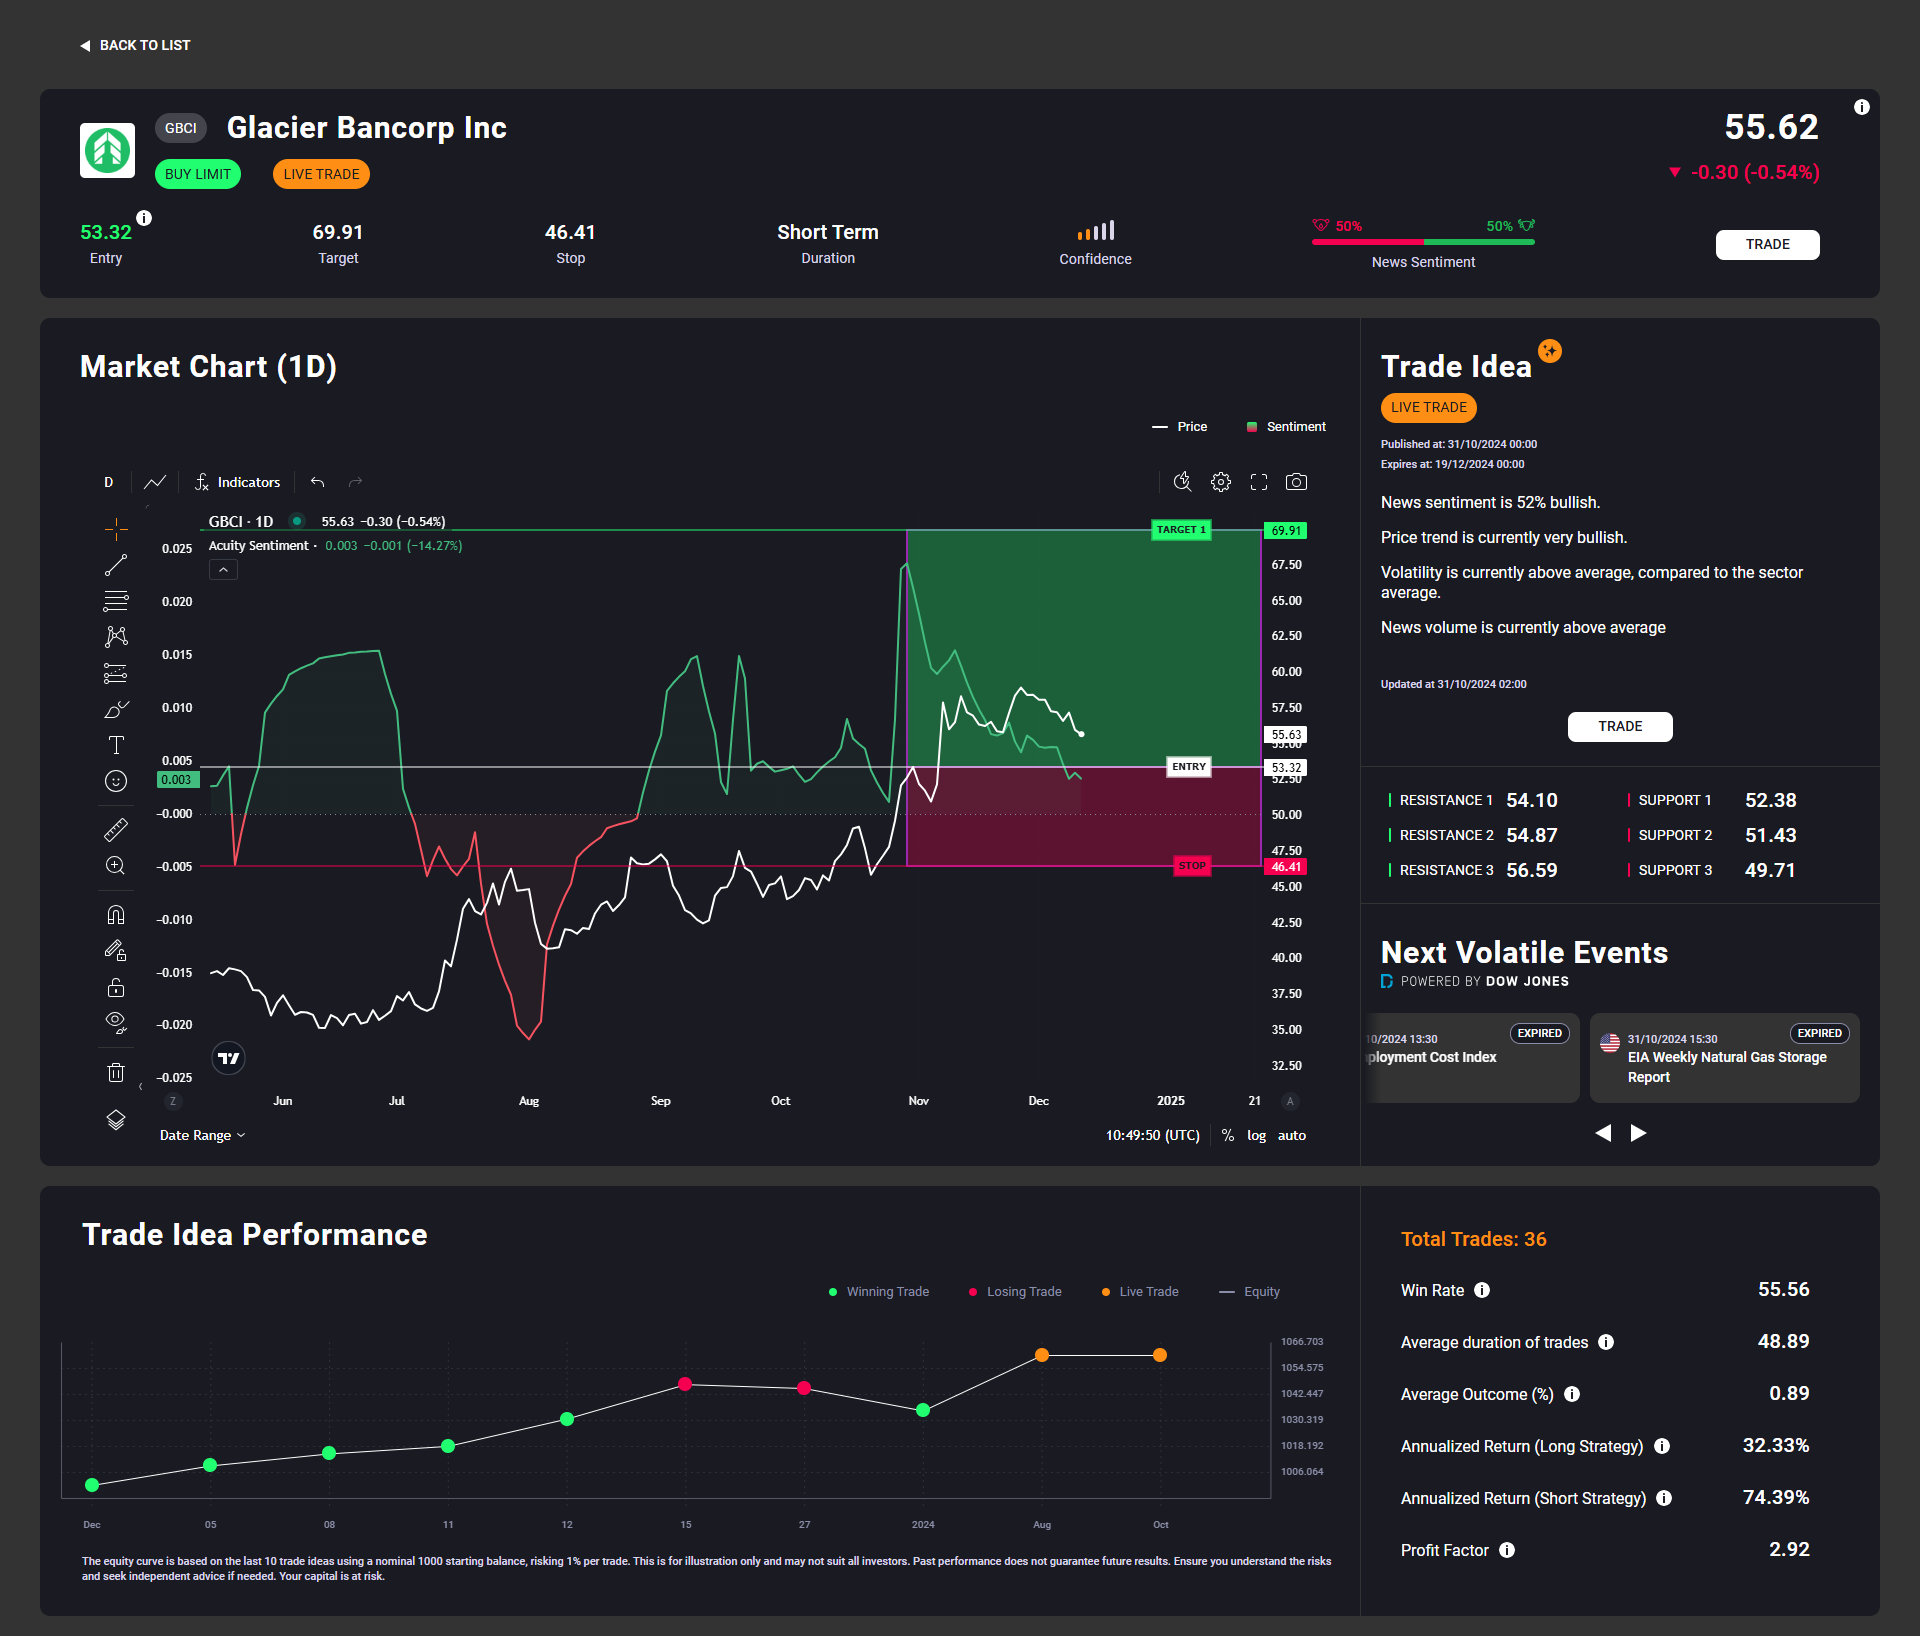Image resolution: width=1920 pixels, height=1636 pixels.
Task: Open Annualized Return Short Strategy info icon
Action: point(1664,1498)
